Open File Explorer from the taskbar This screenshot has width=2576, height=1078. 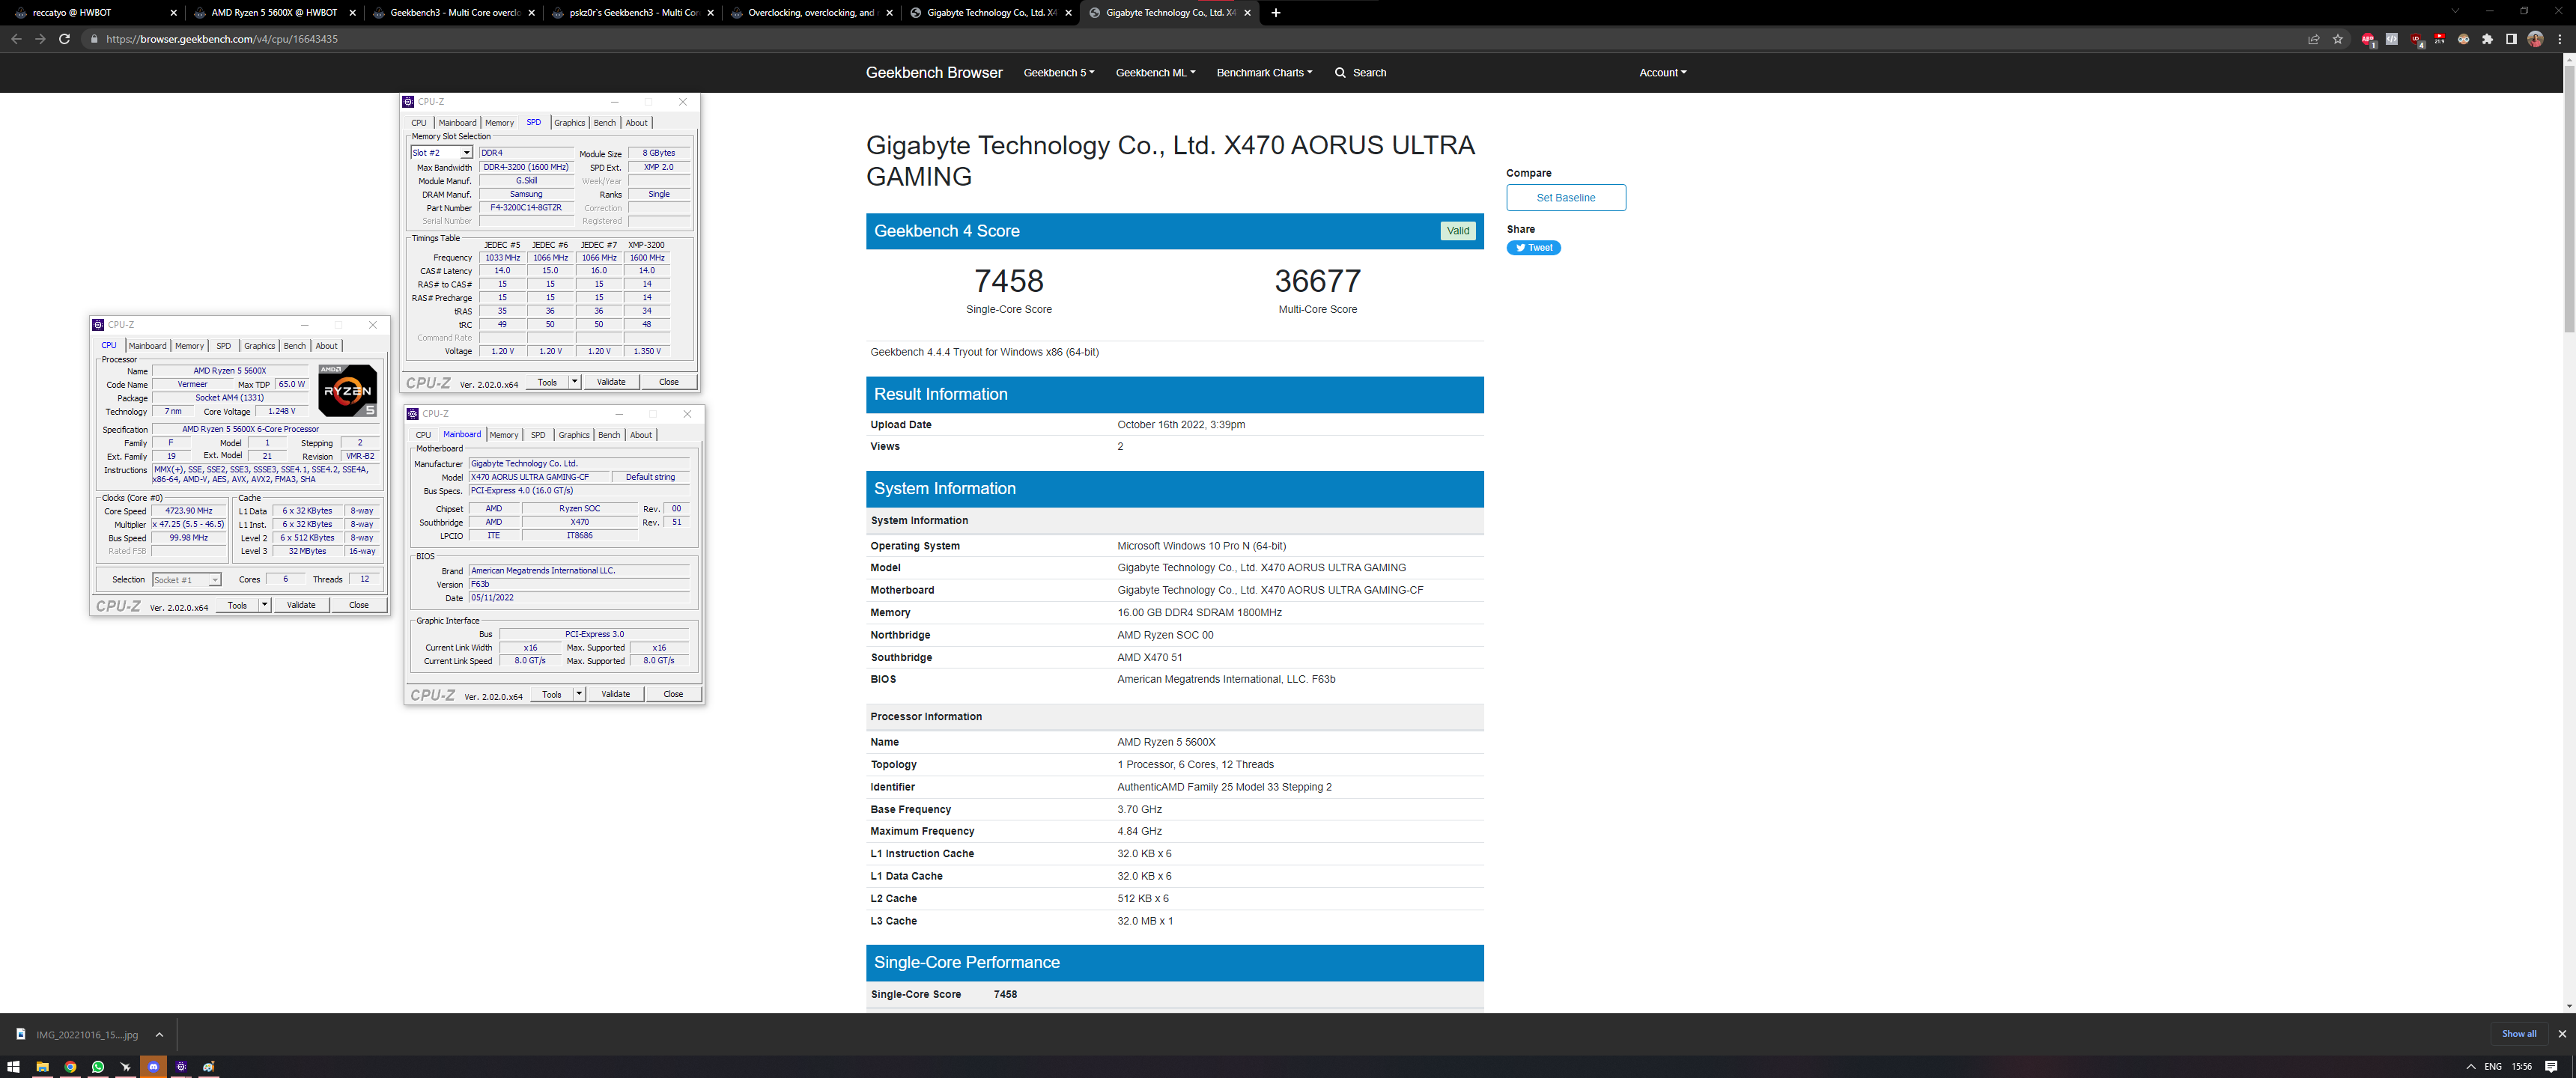click(42, 1067)
